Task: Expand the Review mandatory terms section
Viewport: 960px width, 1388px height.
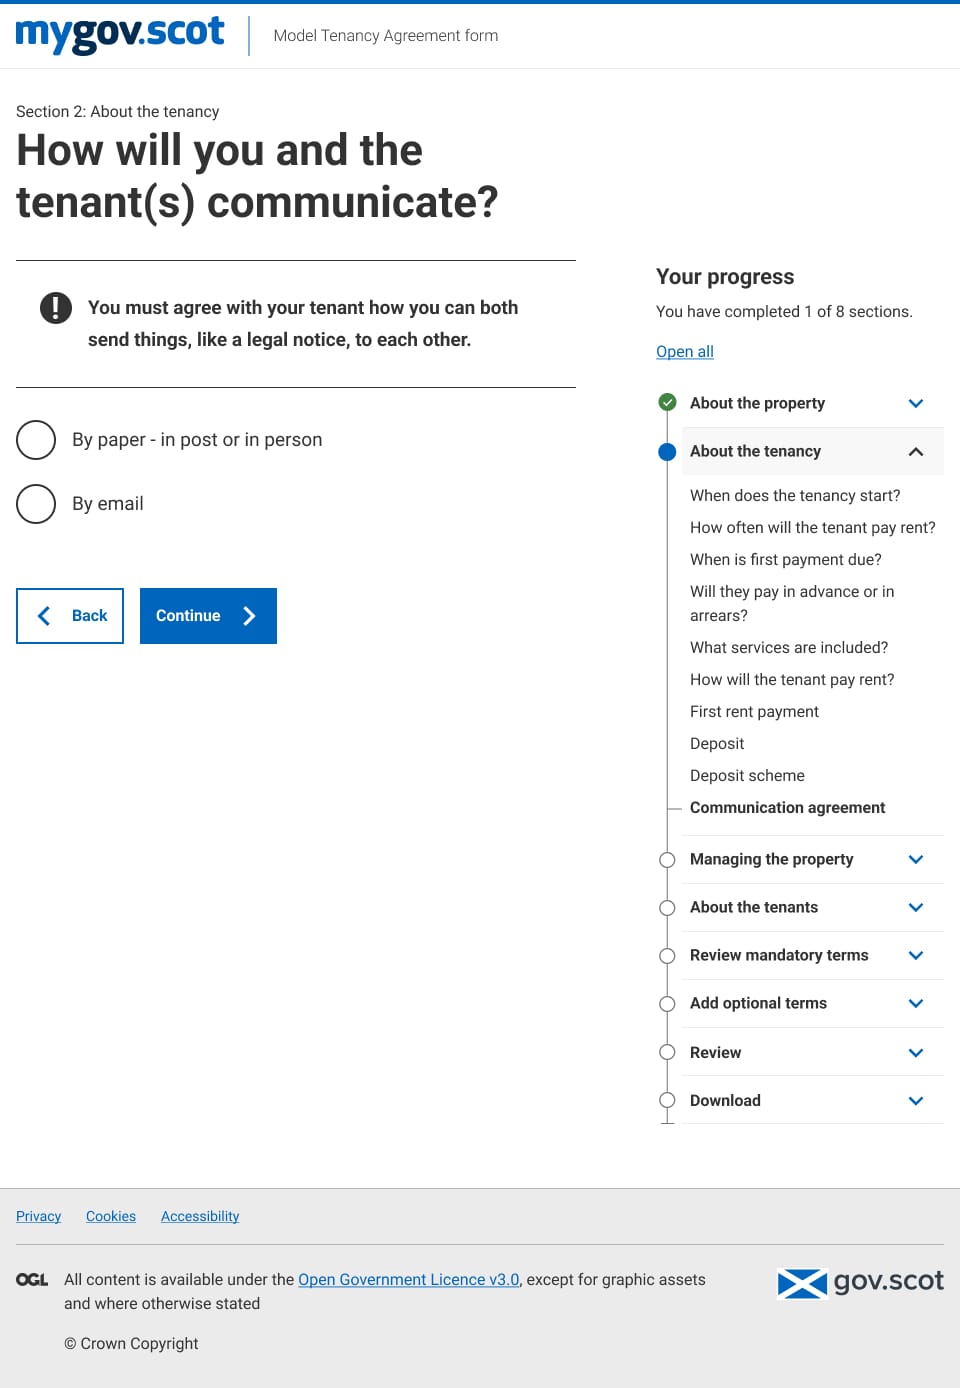Action: coord(813,956)
